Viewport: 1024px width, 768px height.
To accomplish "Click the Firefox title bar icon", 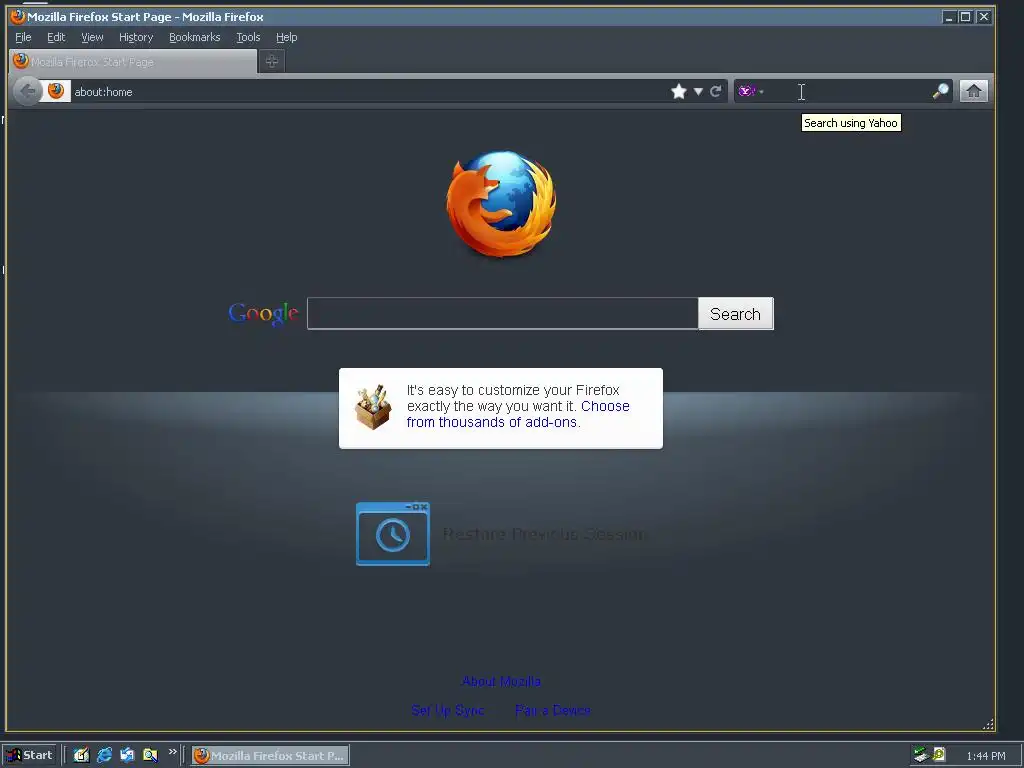I will pyautogui.click(x=18, y=16).
